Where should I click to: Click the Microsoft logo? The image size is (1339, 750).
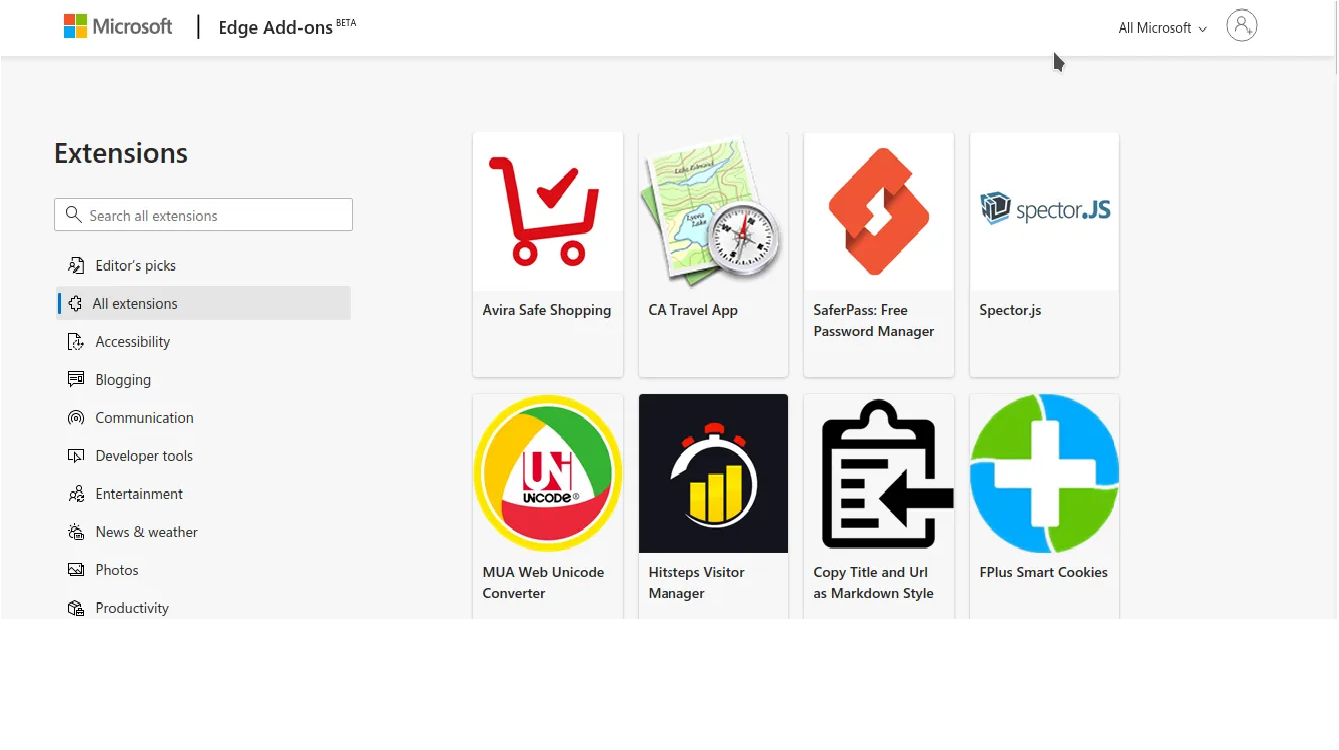pos(118,27)
